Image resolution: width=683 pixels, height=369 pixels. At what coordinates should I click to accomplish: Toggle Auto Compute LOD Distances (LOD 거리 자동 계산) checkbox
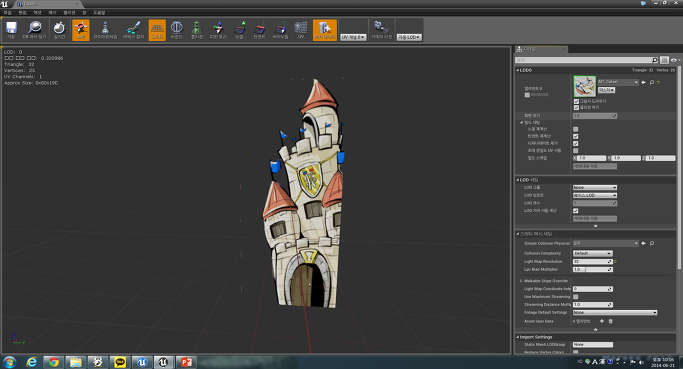coord(575,211)
